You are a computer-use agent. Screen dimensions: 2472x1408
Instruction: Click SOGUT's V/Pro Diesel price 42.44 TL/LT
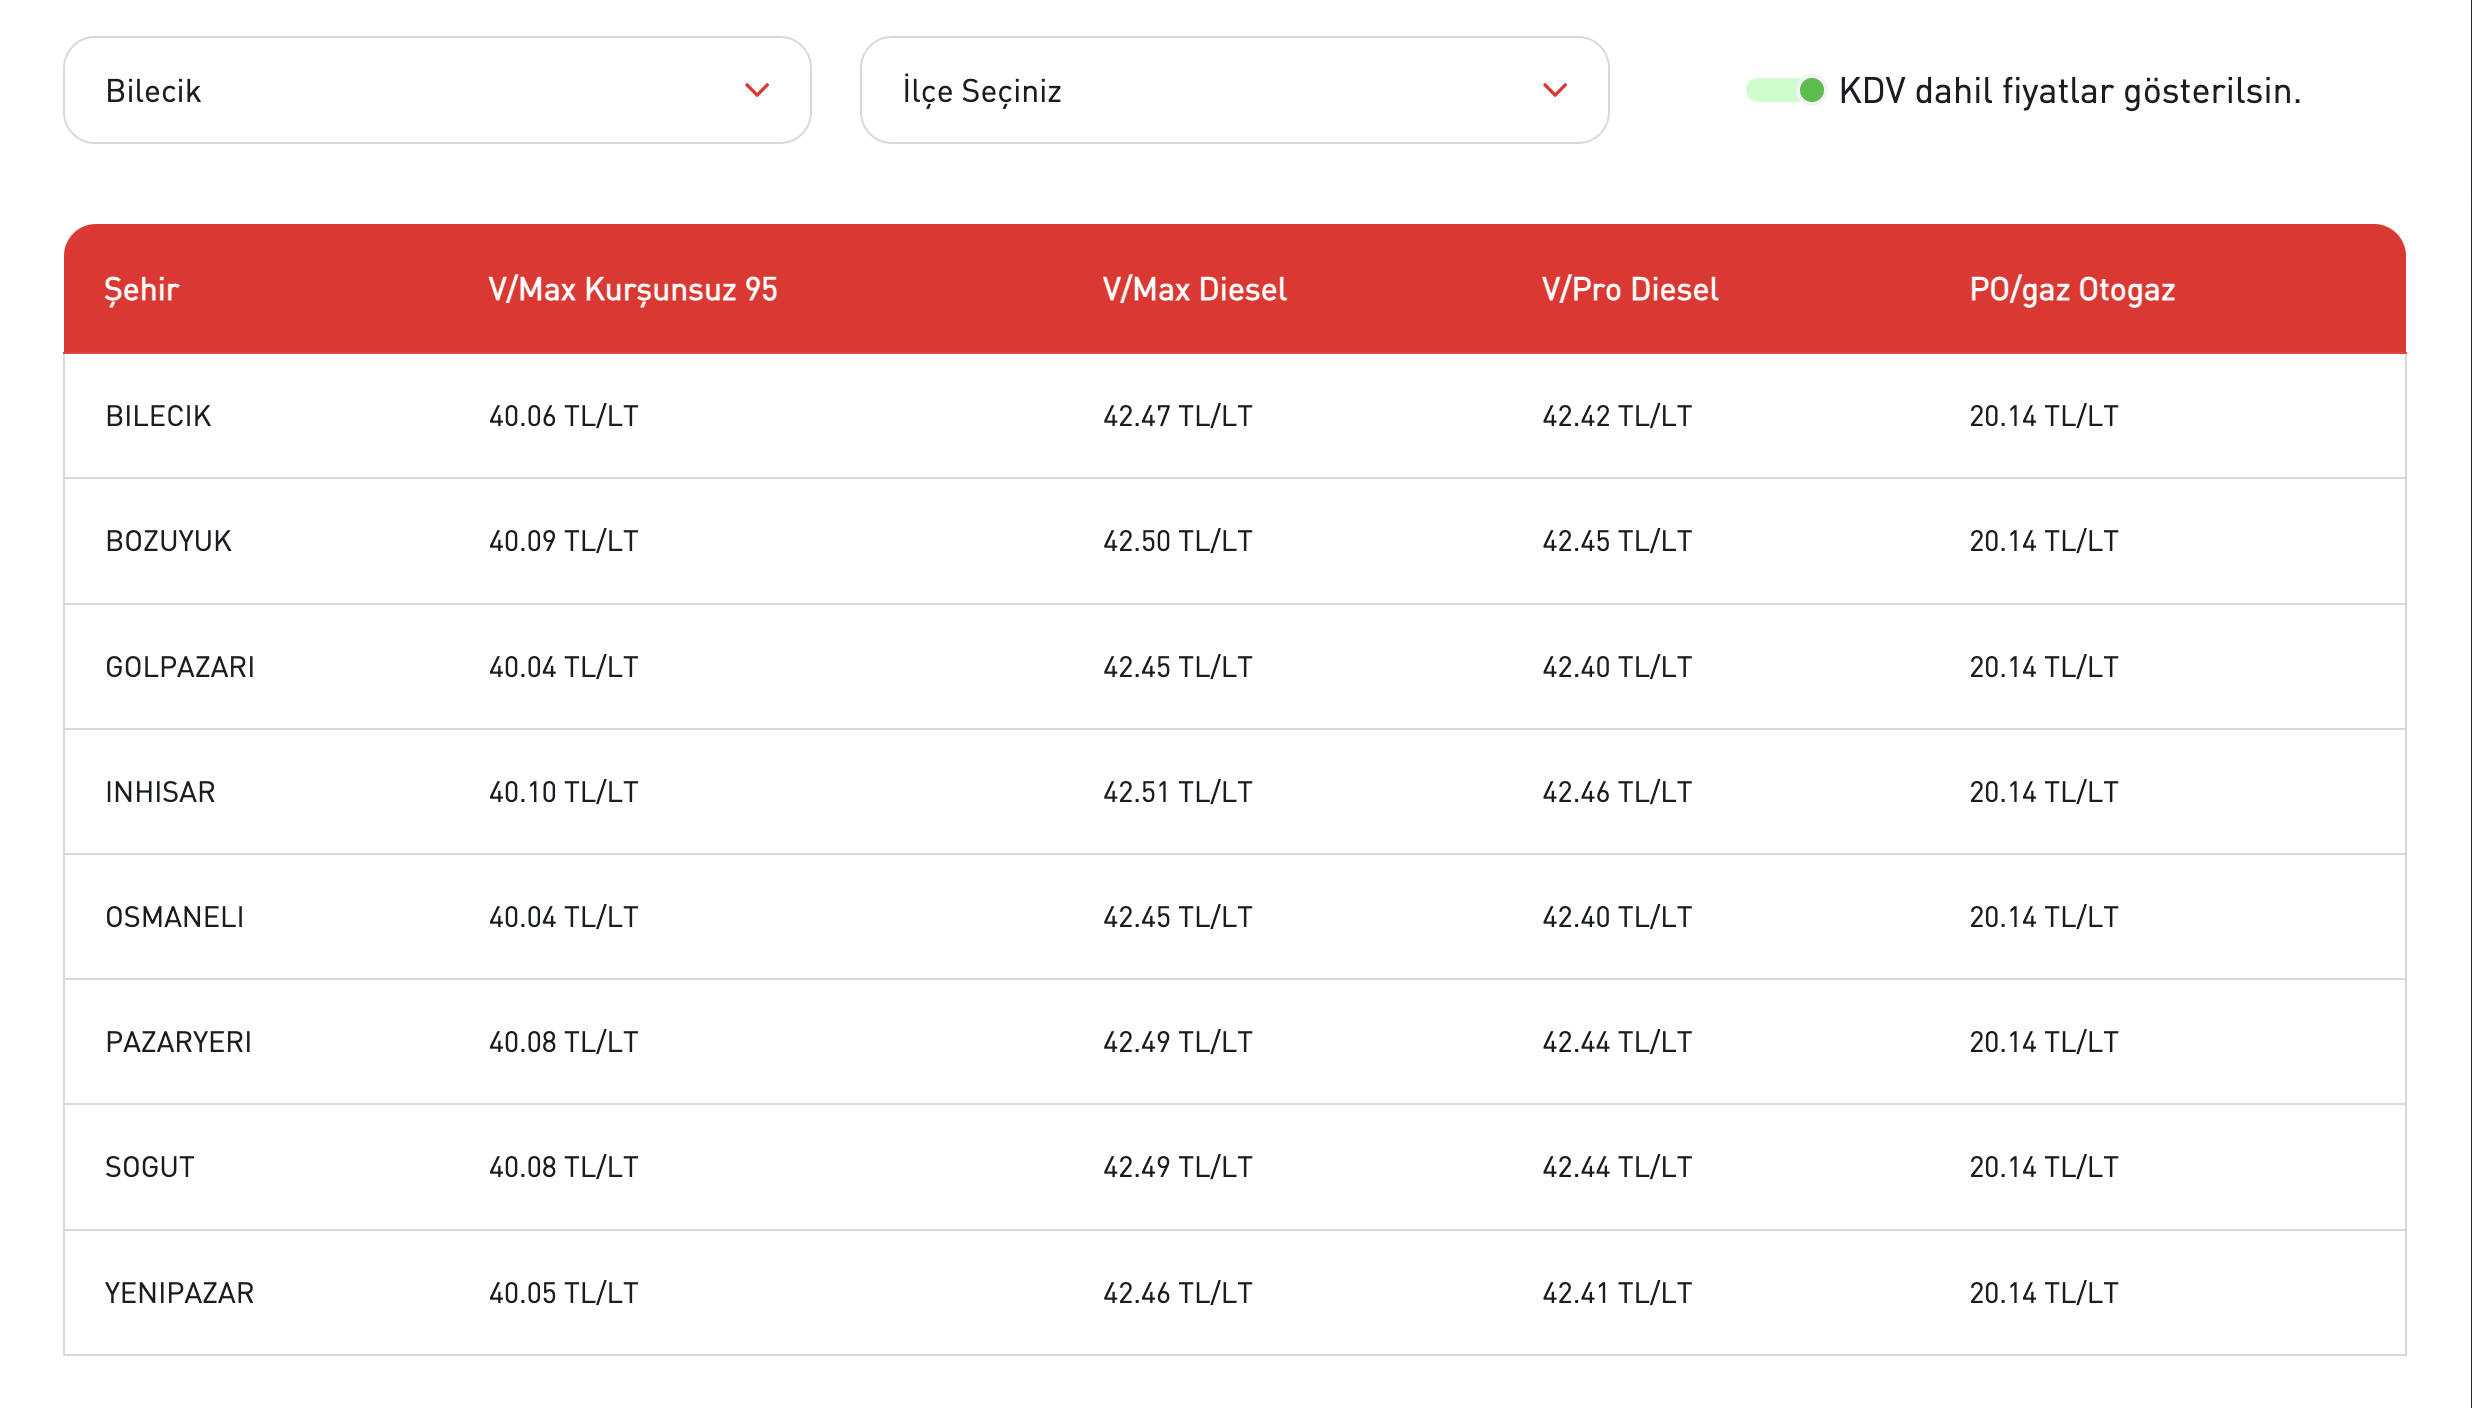1617,1167
